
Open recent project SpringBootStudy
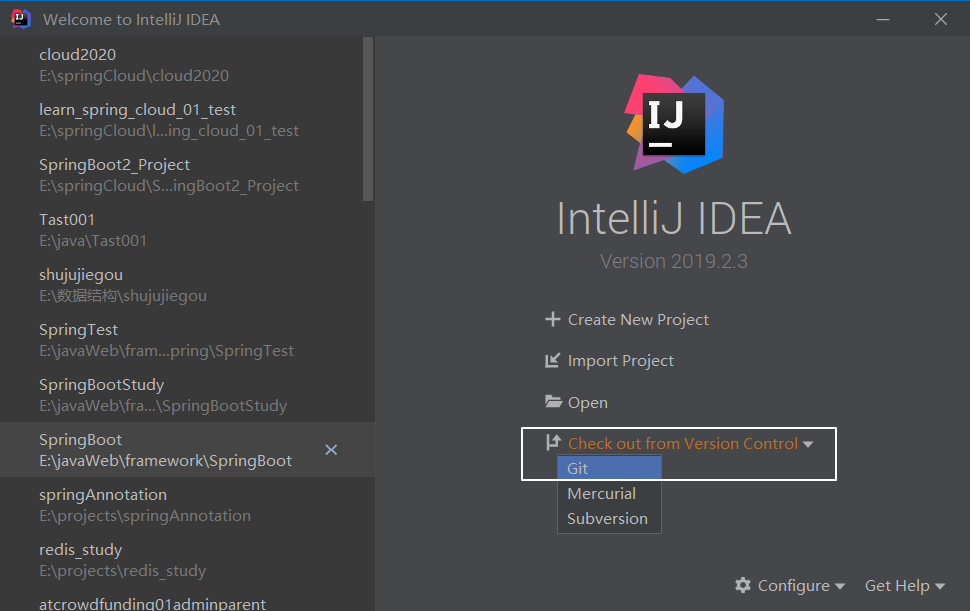coord(187,395)
